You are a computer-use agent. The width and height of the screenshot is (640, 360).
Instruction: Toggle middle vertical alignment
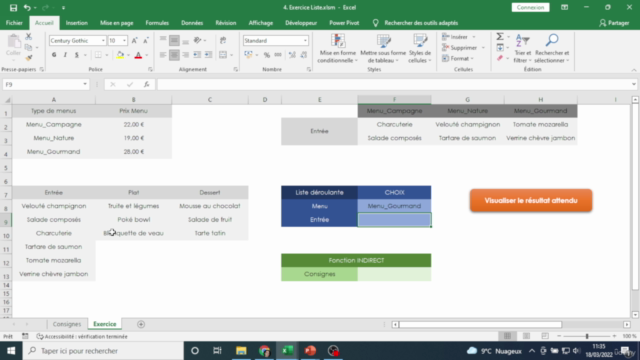174,40
